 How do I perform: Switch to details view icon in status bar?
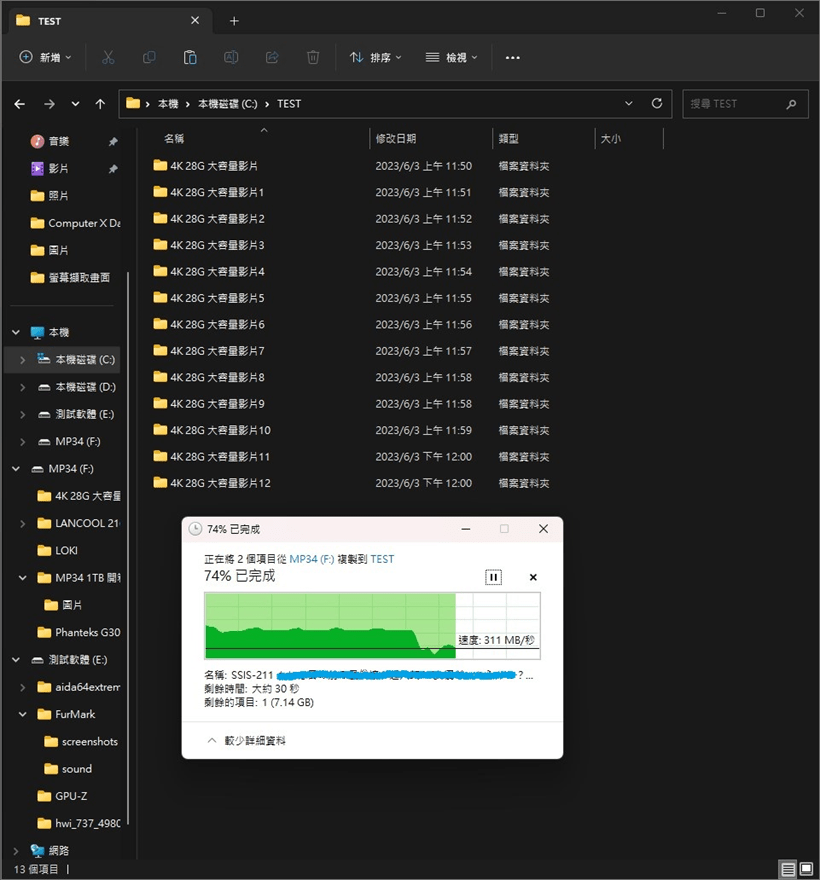click(788, 869)
